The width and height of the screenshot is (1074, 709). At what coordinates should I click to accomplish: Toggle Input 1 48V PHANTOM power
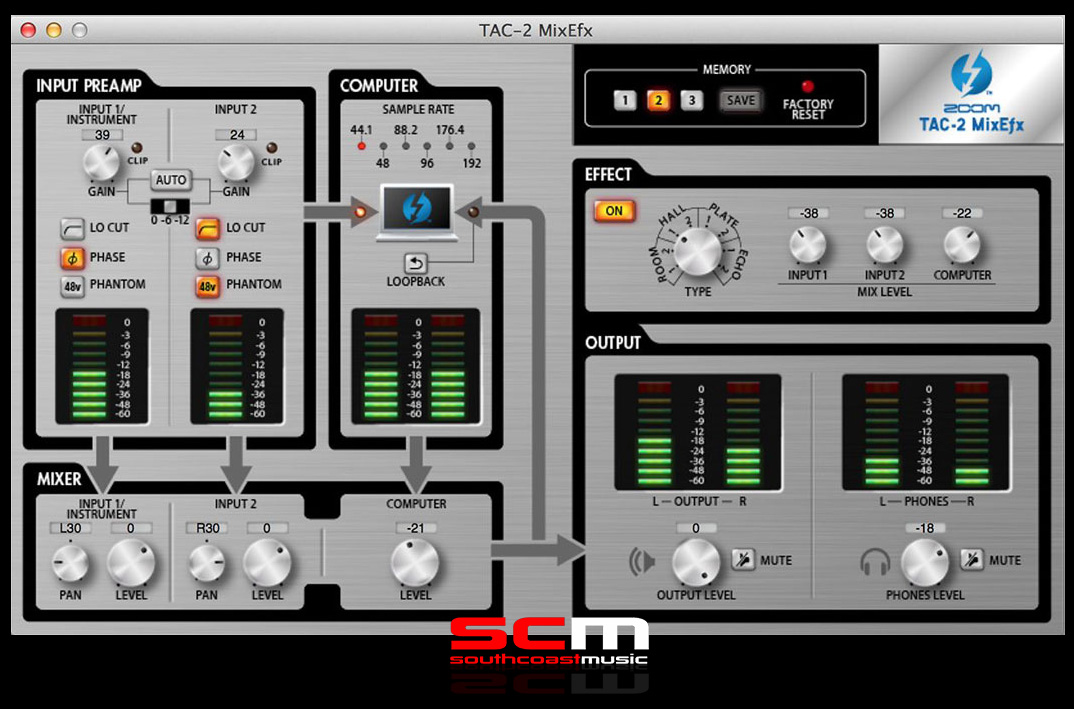72,286
